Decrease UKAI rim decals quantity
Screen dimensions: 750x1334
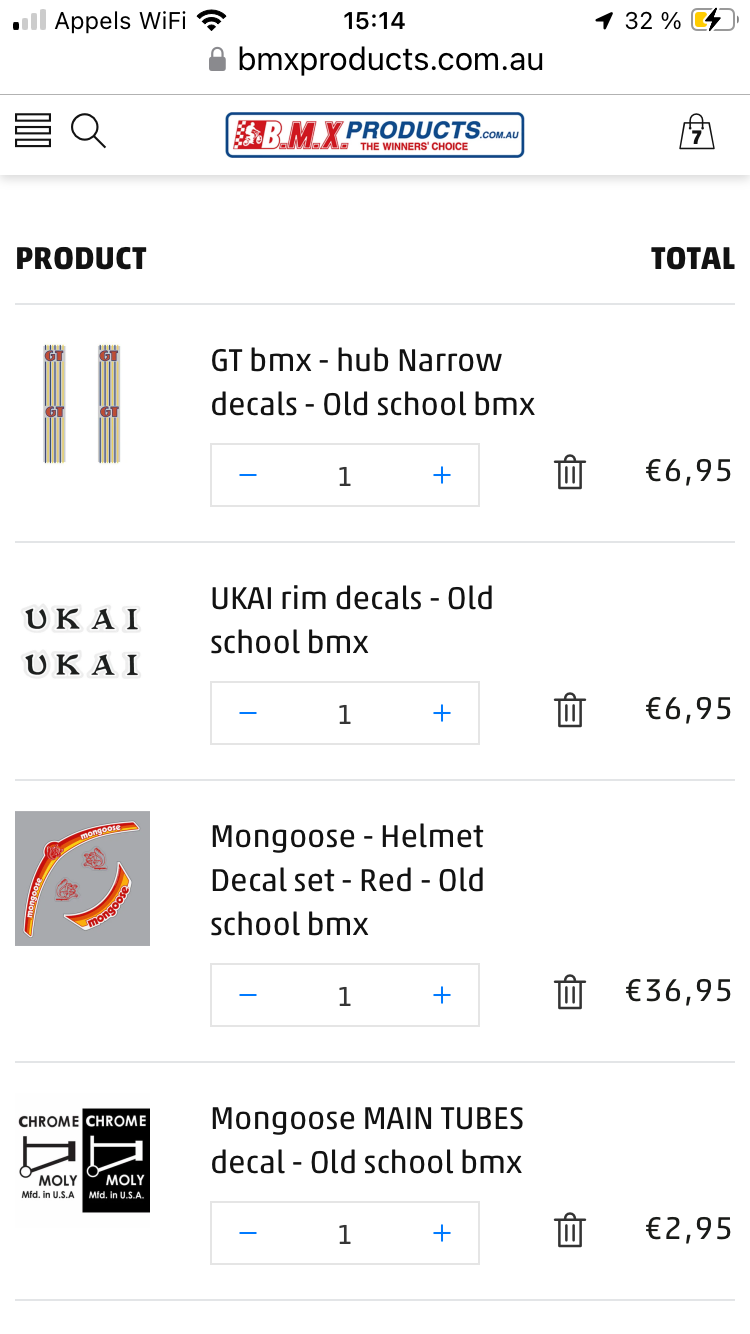[x=248, y=713]
